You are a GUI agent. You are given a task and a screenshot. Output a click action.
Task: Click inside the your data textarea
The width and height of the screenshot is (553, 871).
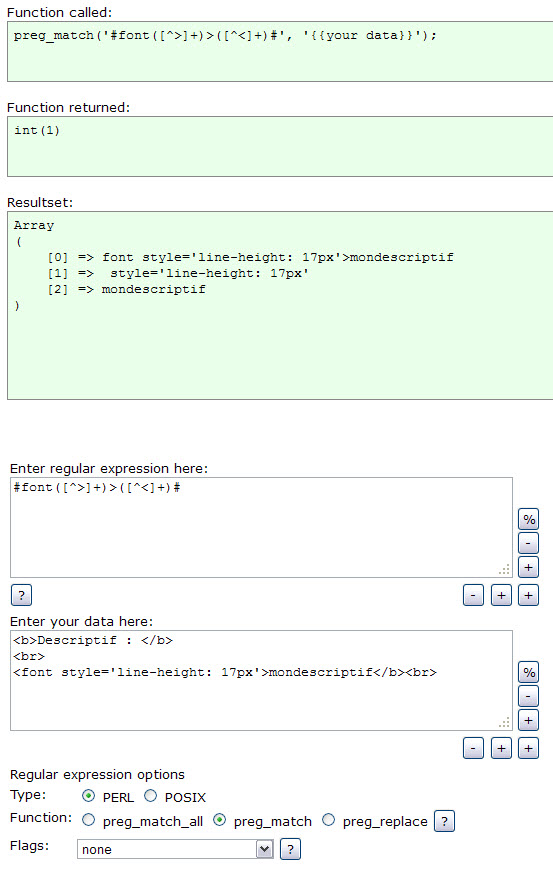point(261,680)
